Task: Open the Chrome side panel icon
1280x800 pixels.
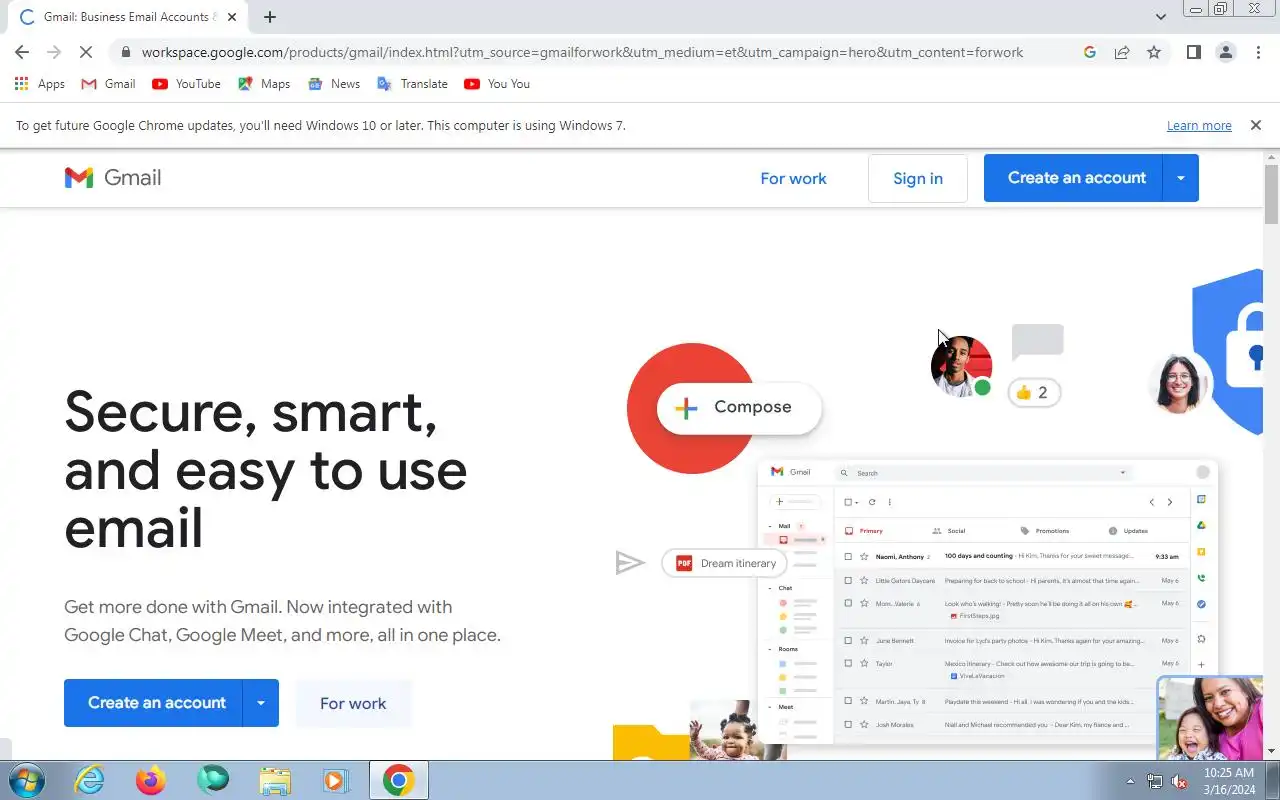Action: click(1193, 52)
